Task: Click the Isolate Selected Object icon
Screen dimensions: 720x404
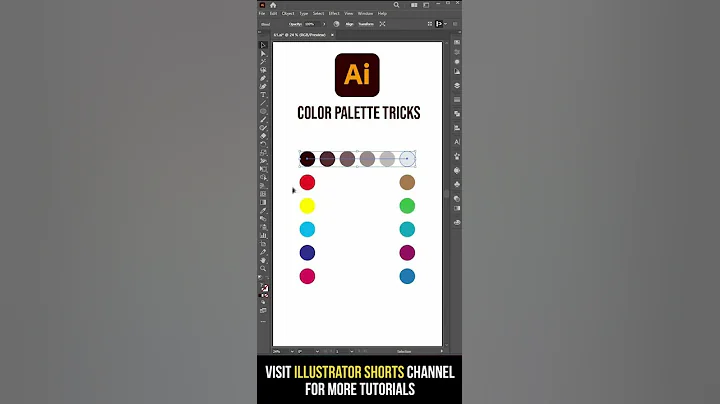Action: [382, 24]
